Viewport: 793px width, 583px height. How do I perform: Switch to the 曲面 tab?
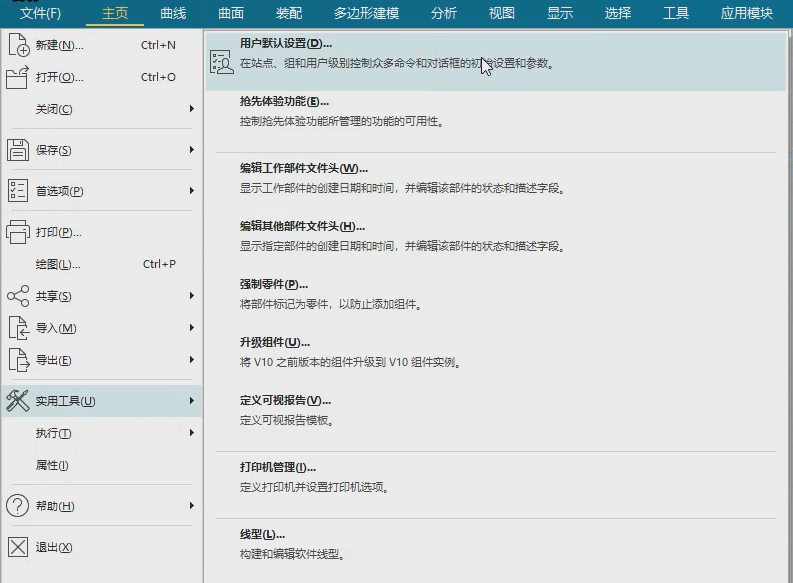click(231, 13)
